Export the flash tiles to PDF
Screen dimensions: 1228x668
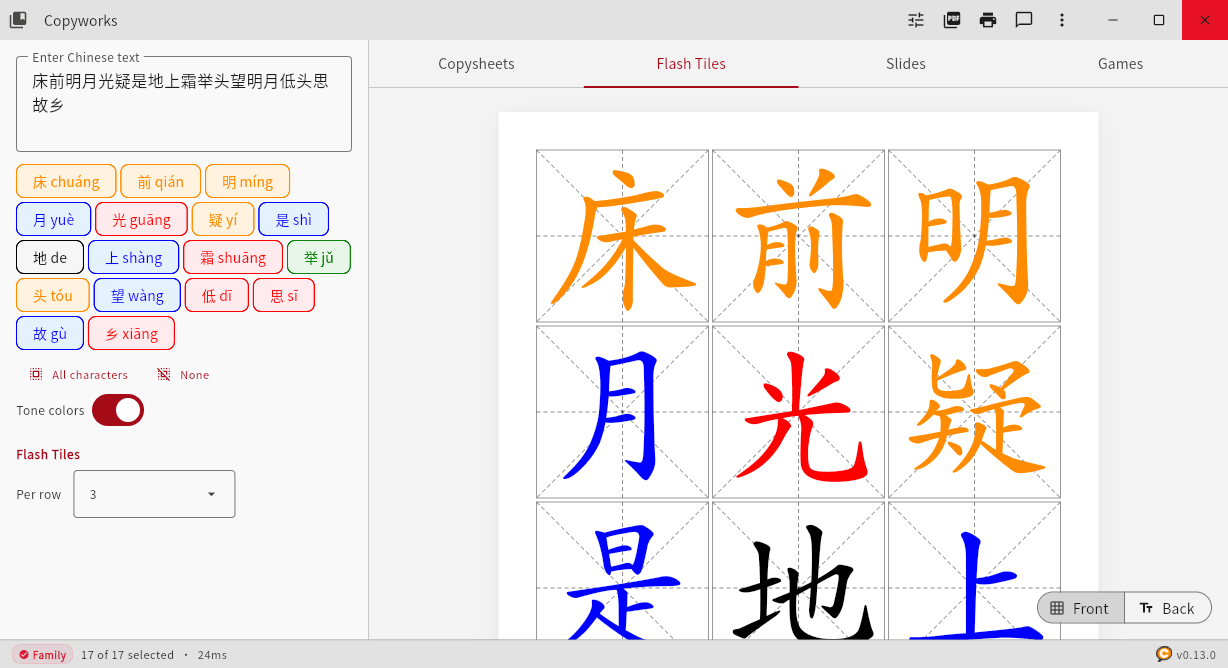(x=951, y=20)
